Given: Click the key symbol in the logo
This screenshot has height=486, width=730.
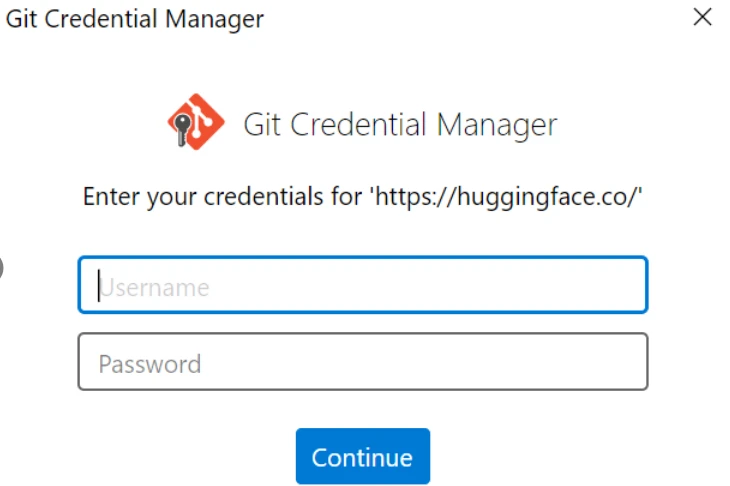Looking at the screenshot, I should tap(183, 126).
